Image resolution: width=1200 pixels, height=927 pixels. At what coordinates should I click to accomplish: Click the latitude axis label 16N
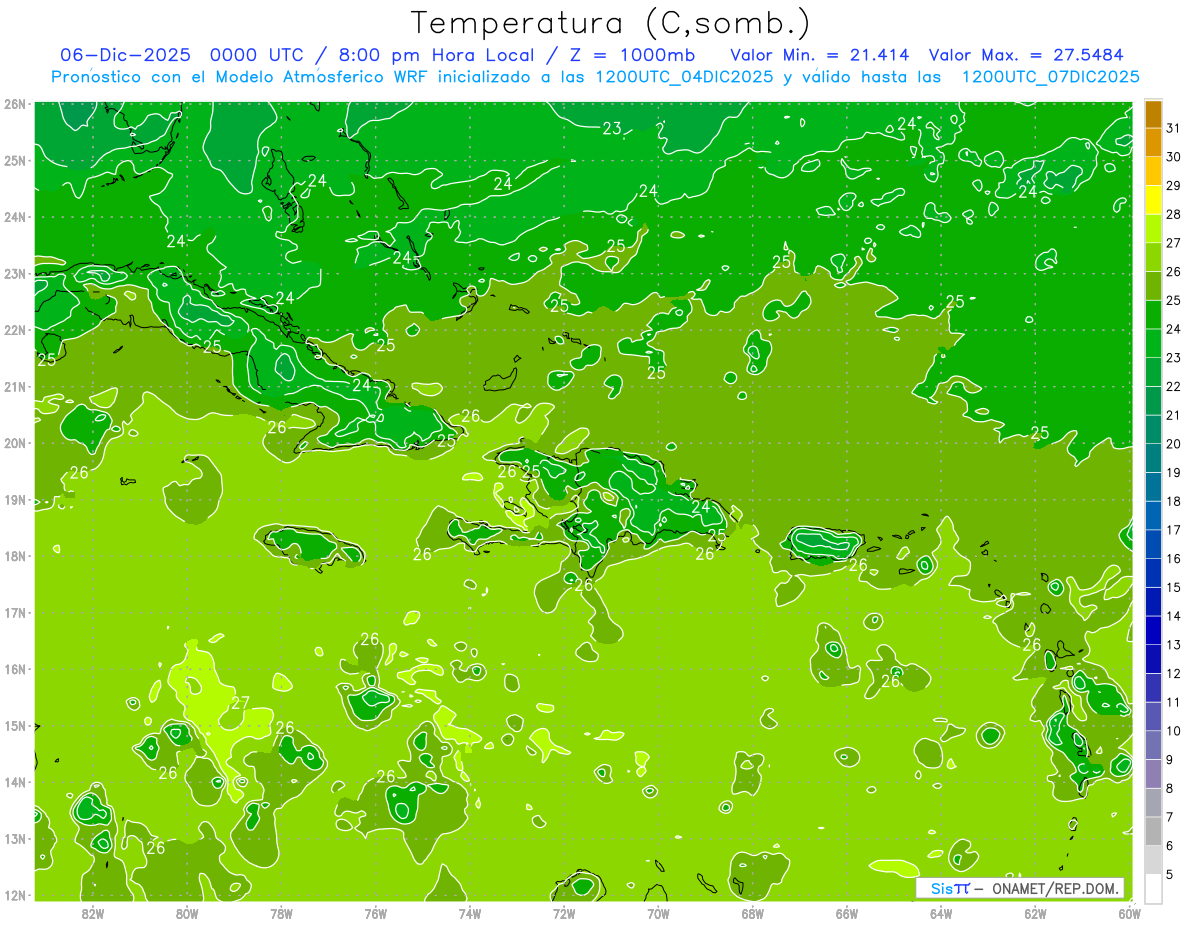click(14, 669)
